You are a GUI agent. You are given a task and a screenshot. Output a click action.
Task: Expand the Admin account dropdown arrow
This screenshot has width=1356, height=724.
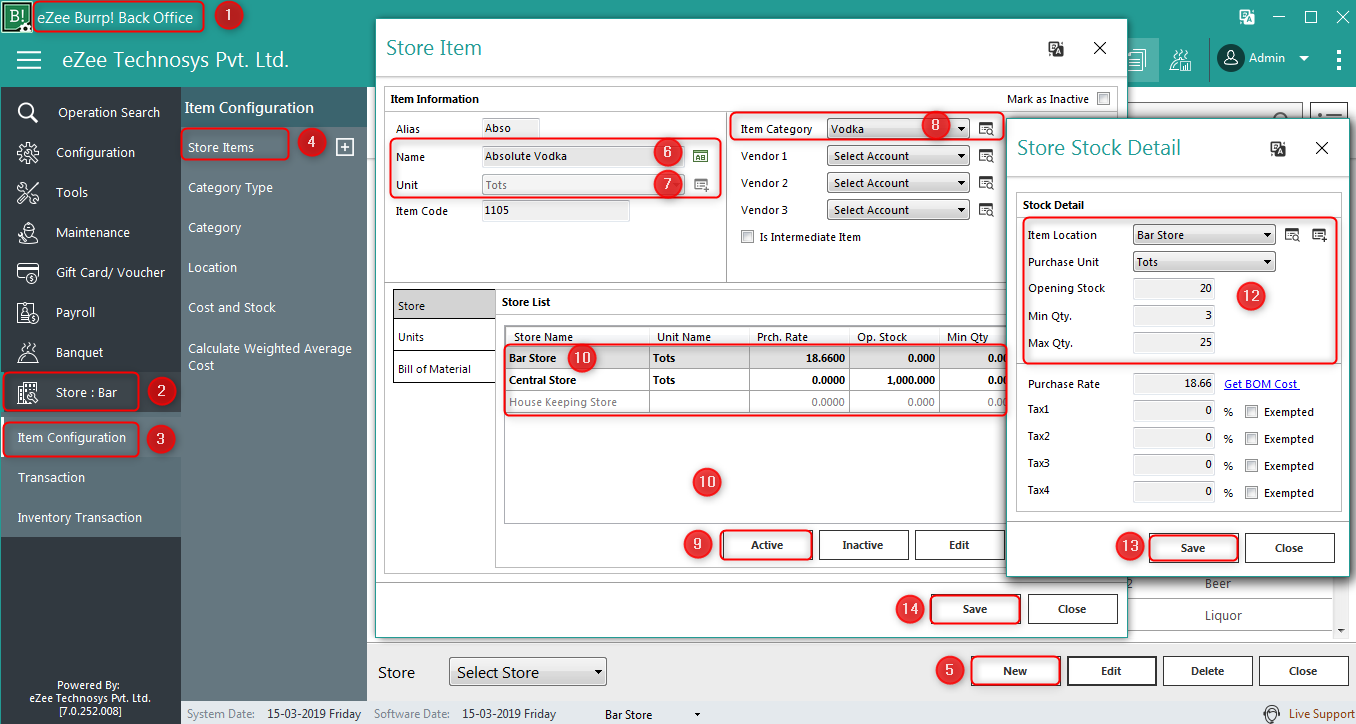pos(1304,59)
